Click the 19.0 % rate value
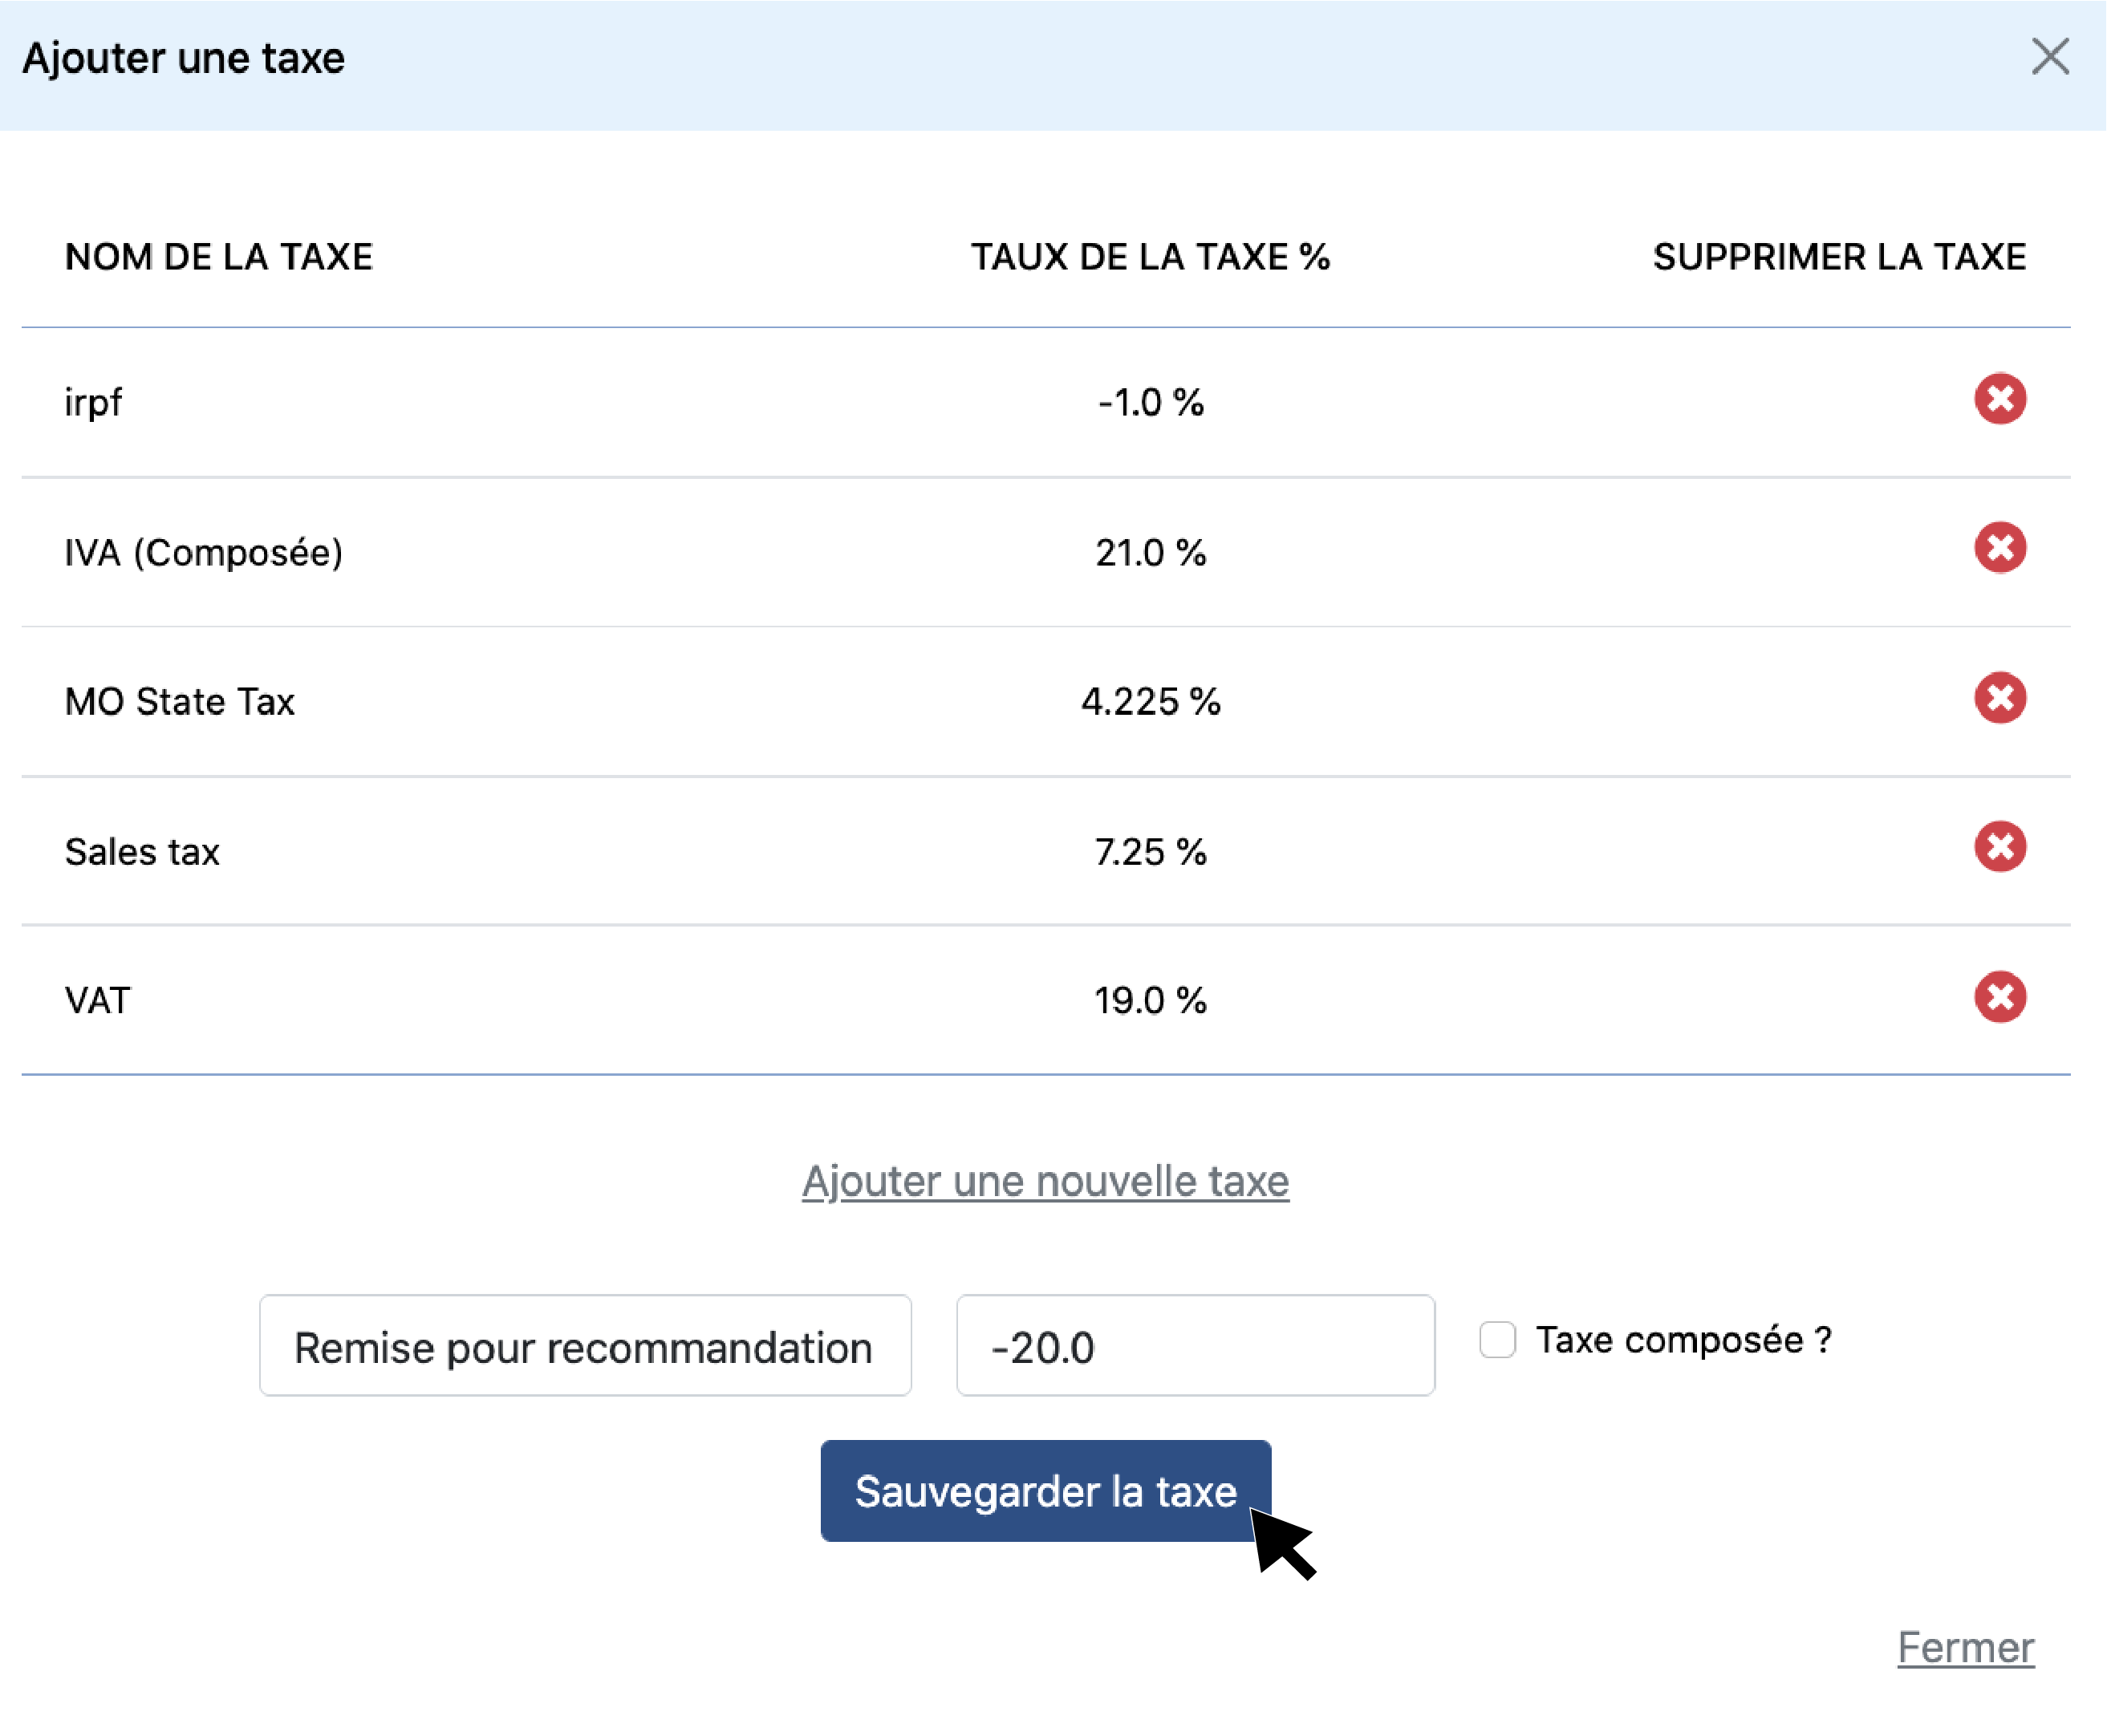Screen dimensions: 2107x1736 (x=1151, y=1001)
